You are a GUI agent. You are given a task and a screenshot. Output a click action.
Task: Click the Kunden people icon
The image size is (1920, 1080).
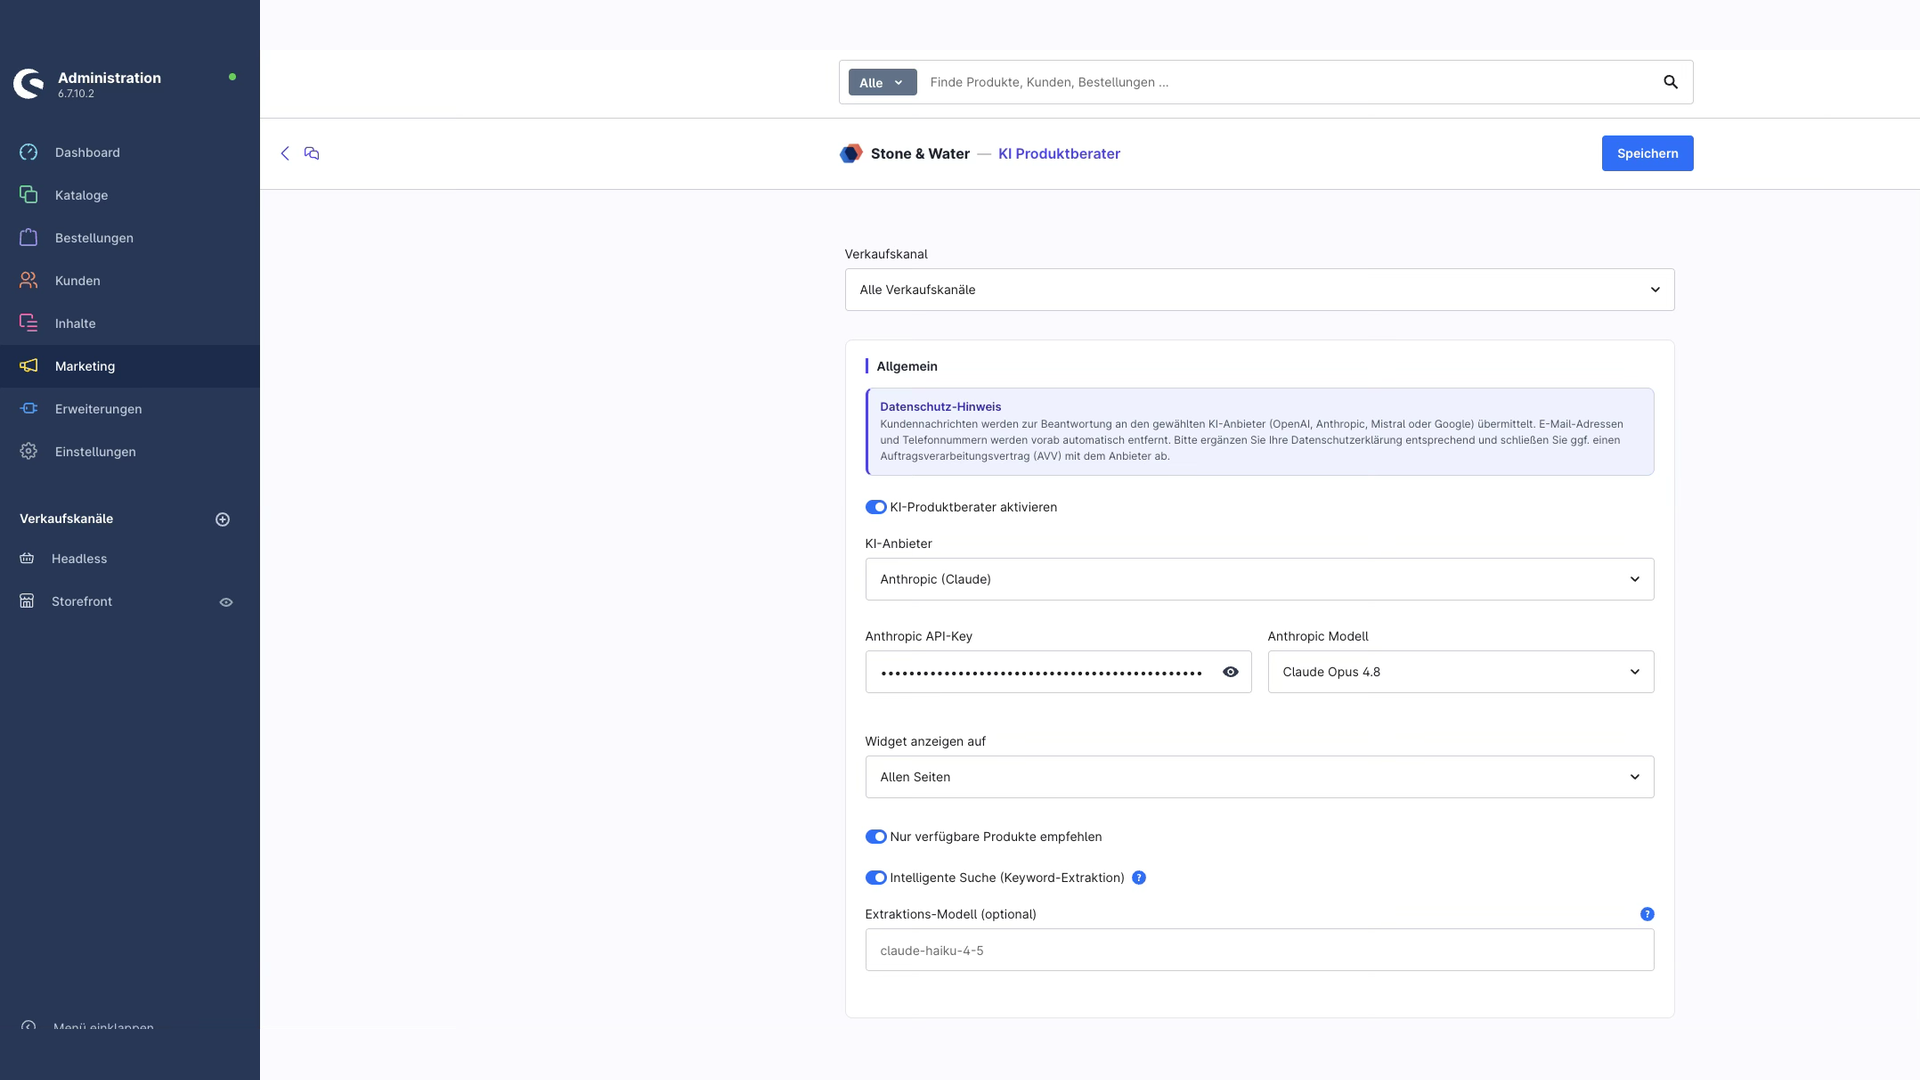click(x=28, y=281)
